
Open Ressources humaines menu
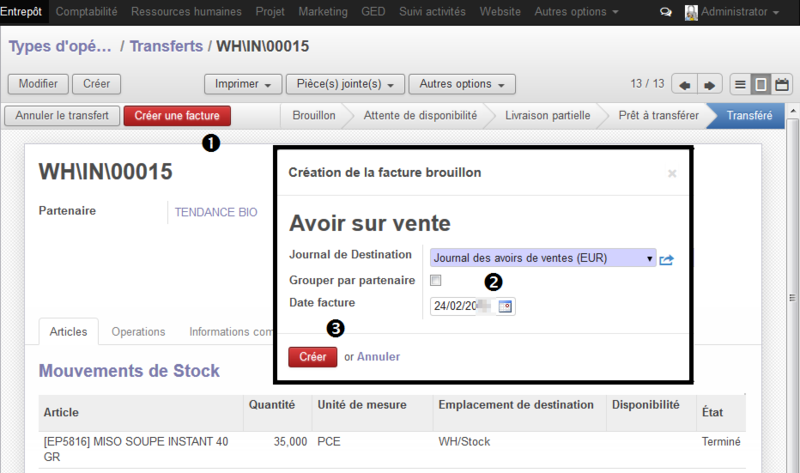[186, 12]
